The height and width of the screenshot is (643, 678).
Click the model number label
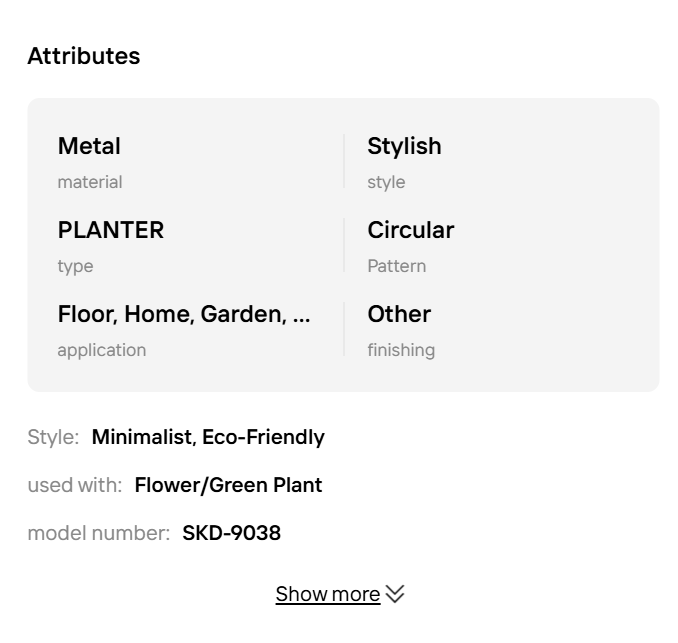click(x=98, y=533)
